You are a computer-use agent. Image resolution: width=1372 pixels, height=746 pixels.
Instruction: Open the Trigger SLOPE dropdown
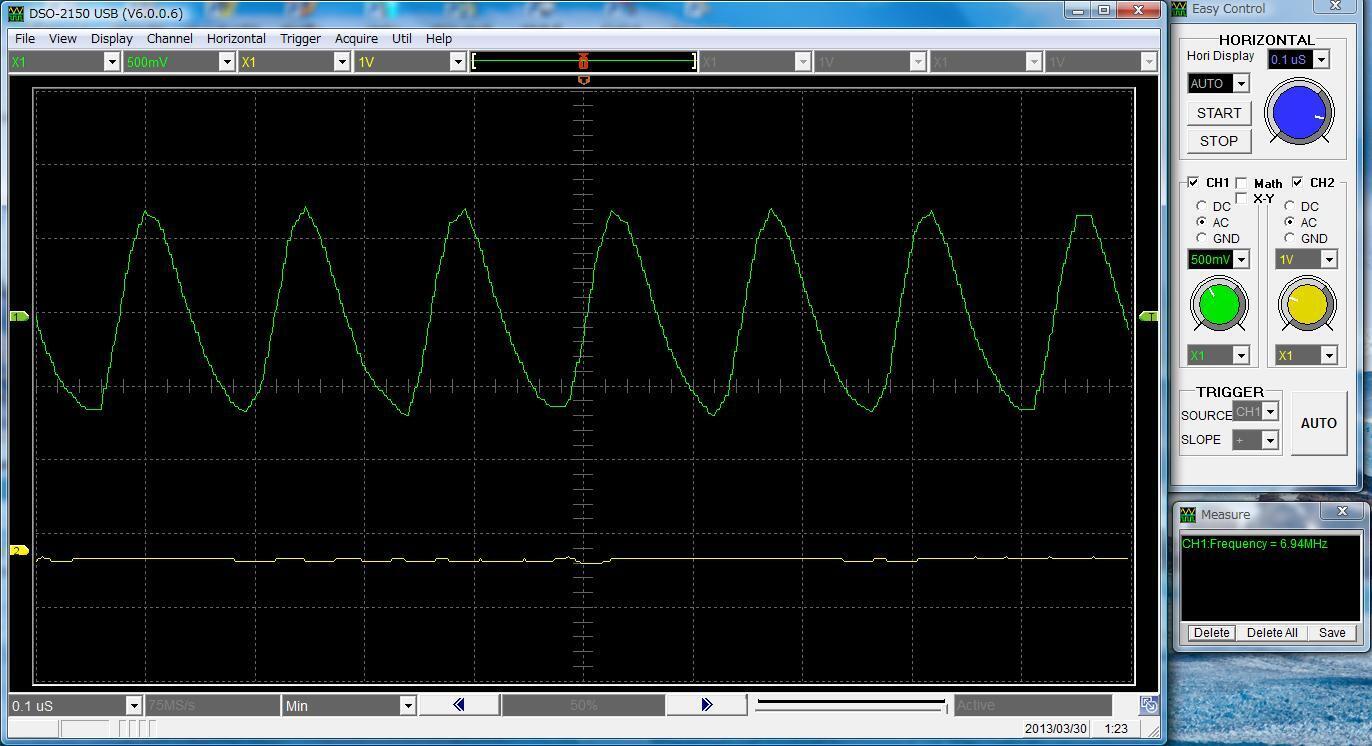point(1268,440)
